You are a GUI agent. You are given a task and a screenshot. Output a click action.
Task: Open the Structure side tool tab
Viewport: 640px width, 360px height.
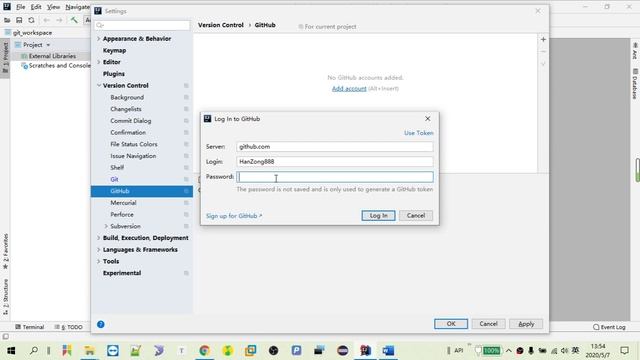(5, 297)
